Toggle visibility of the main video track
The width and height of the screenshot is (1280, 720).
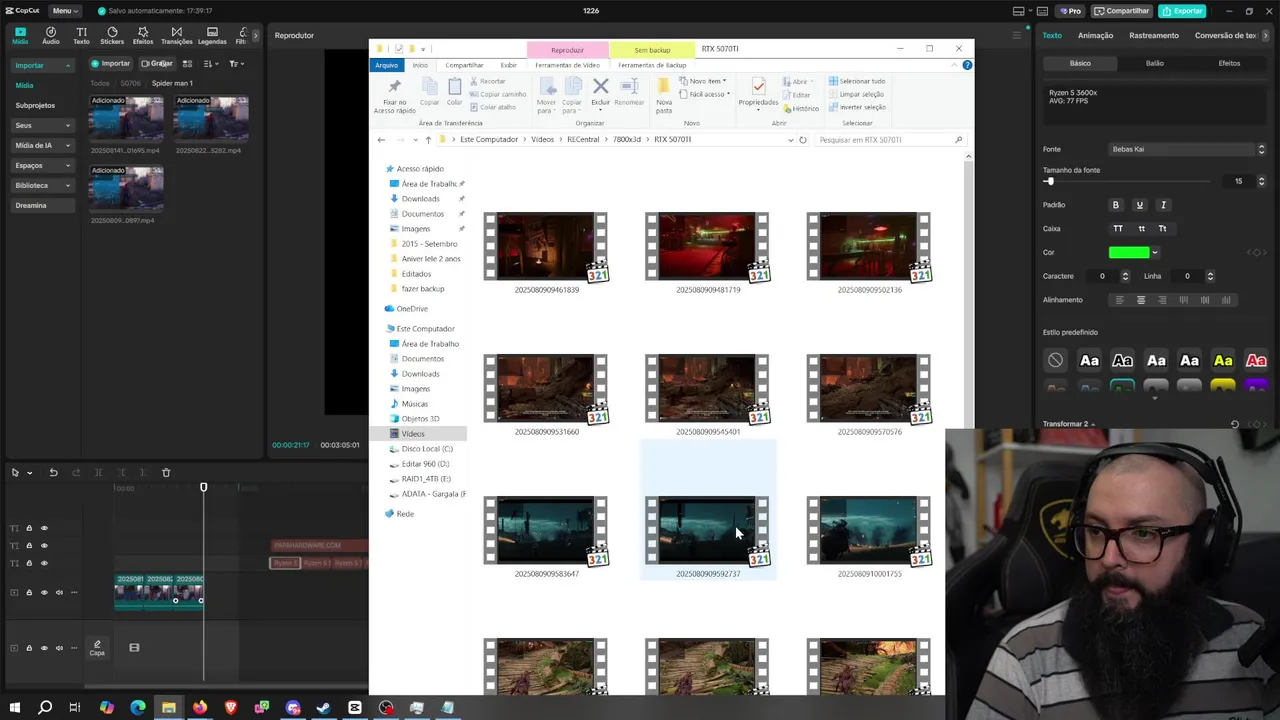[44, 593]
